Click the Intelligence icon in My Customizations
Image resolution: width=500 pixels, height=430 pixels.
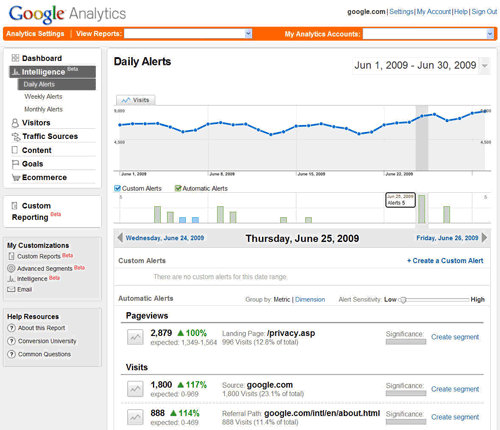11,279
